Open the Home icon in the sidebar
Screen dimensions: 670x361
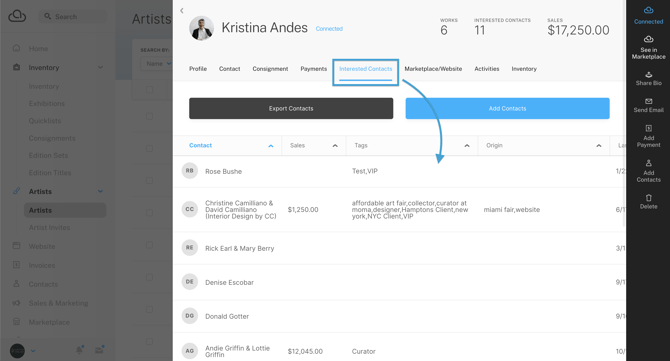click(16, 48)
